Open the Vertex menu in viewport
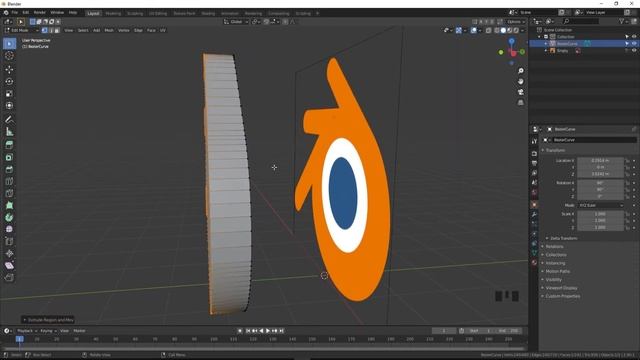 124,30
